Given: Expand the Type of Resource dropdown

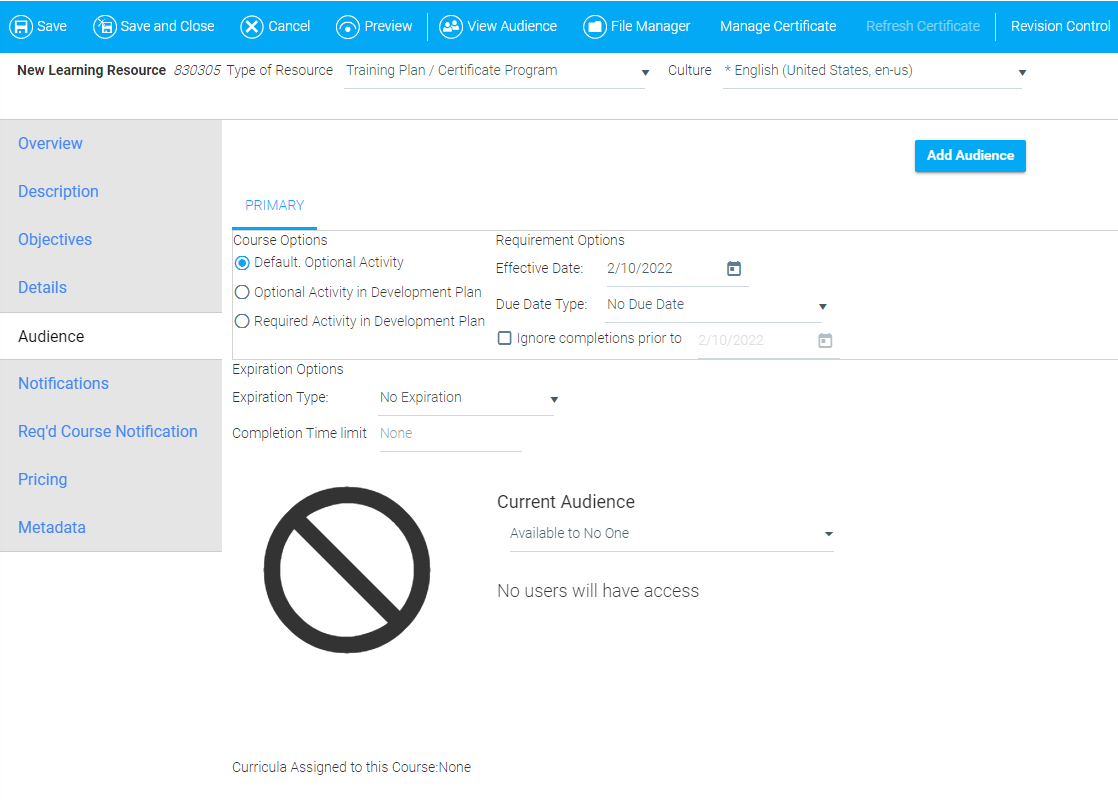Looking at the screenshot, I should (495, 72).
